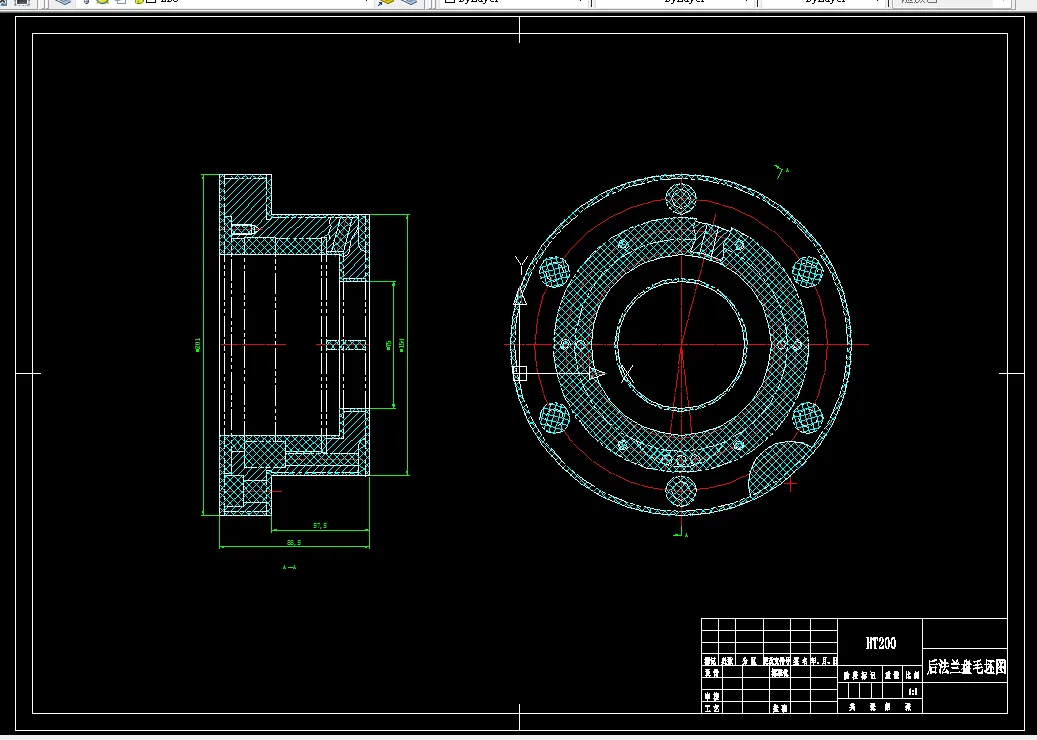Click the 工艺 label in title block
The height and width of the screenshot is (740, 1037).
tap(712, 708)
